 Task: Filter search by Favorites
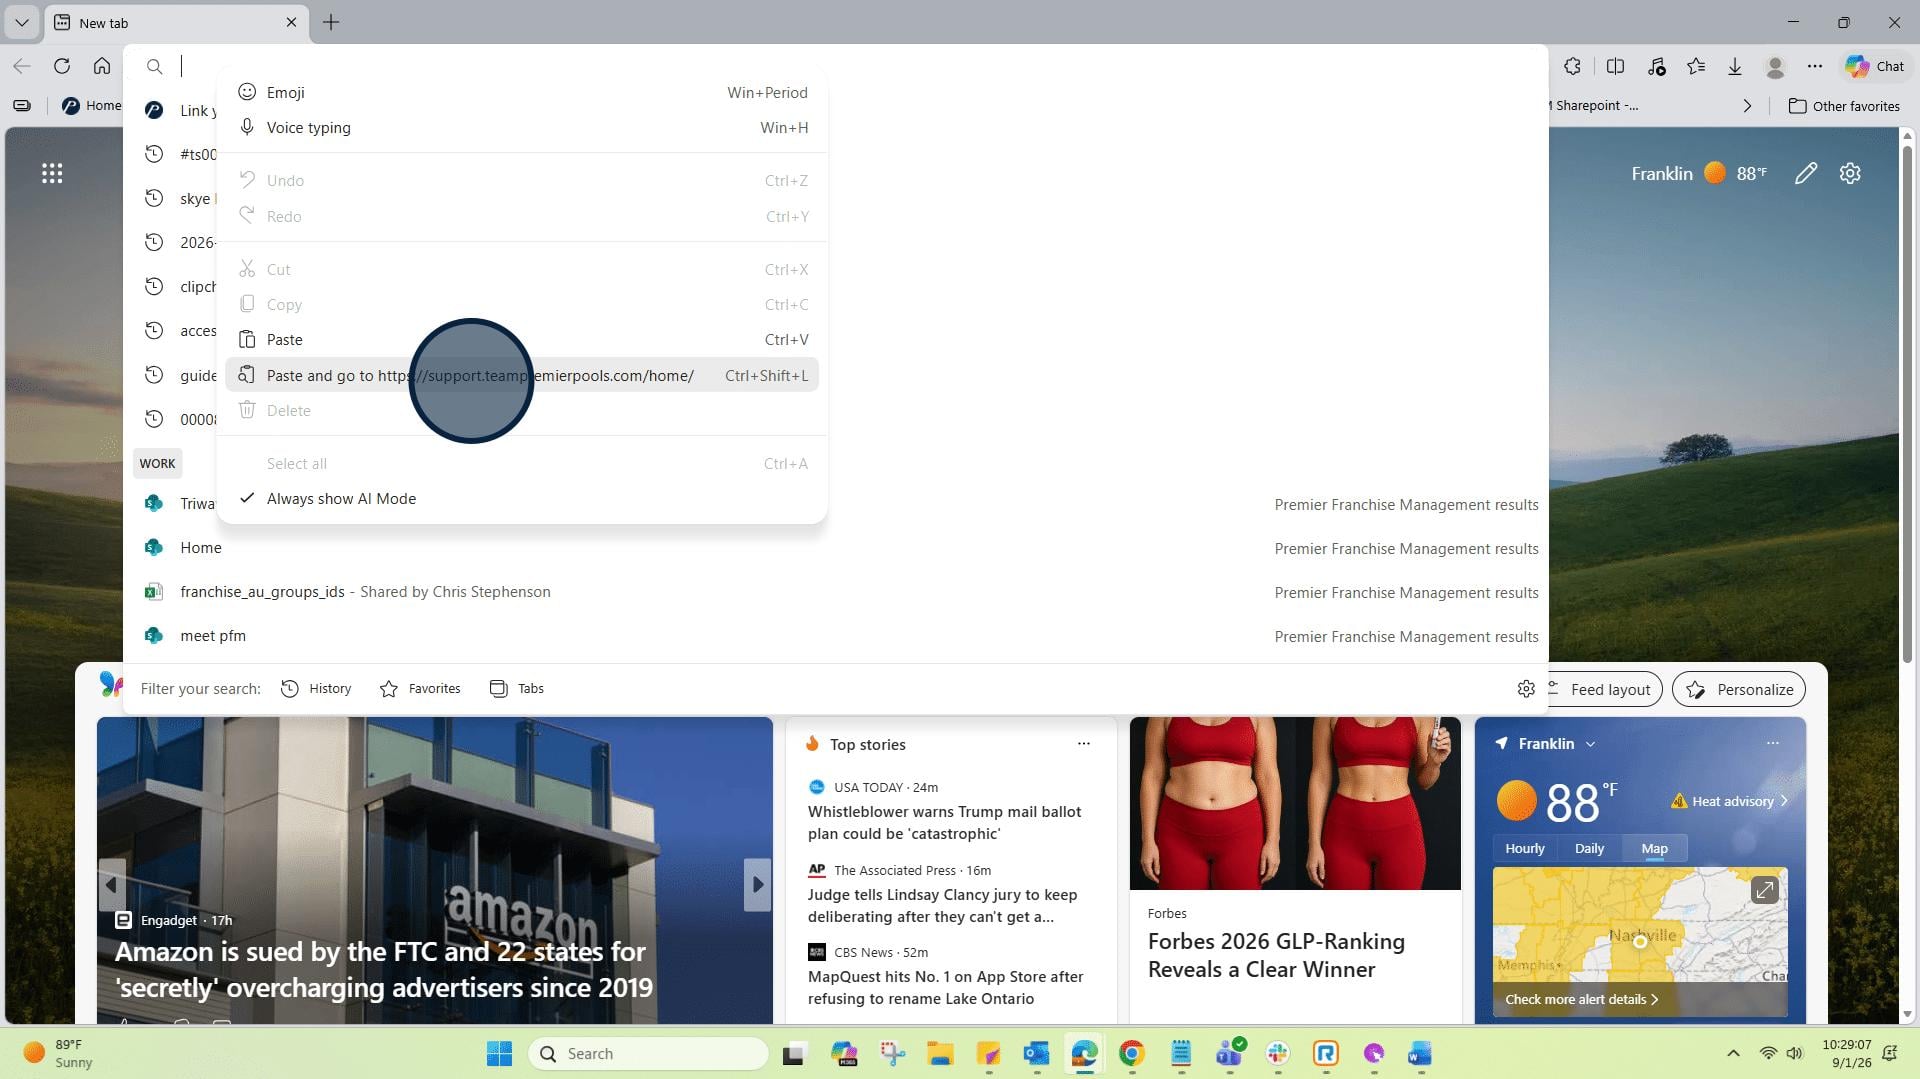421,689
